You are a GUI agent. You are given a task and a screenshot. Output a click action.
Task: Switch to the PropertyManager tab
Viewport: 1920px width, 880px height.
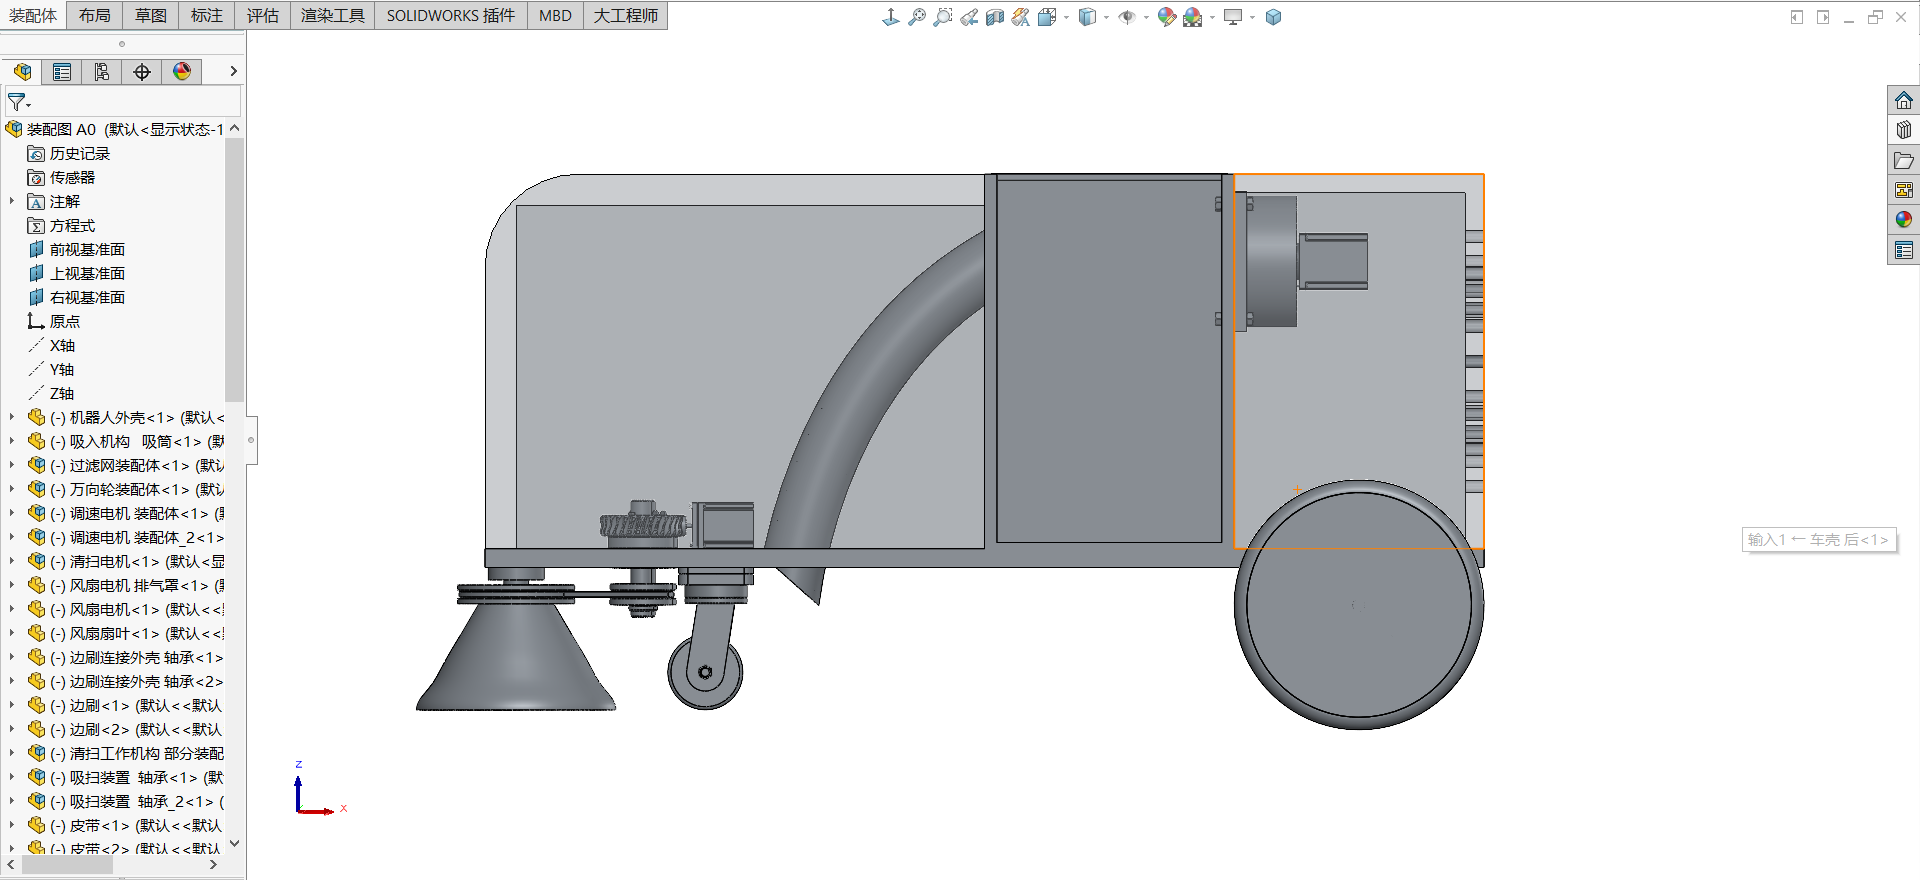click(62, 72)
